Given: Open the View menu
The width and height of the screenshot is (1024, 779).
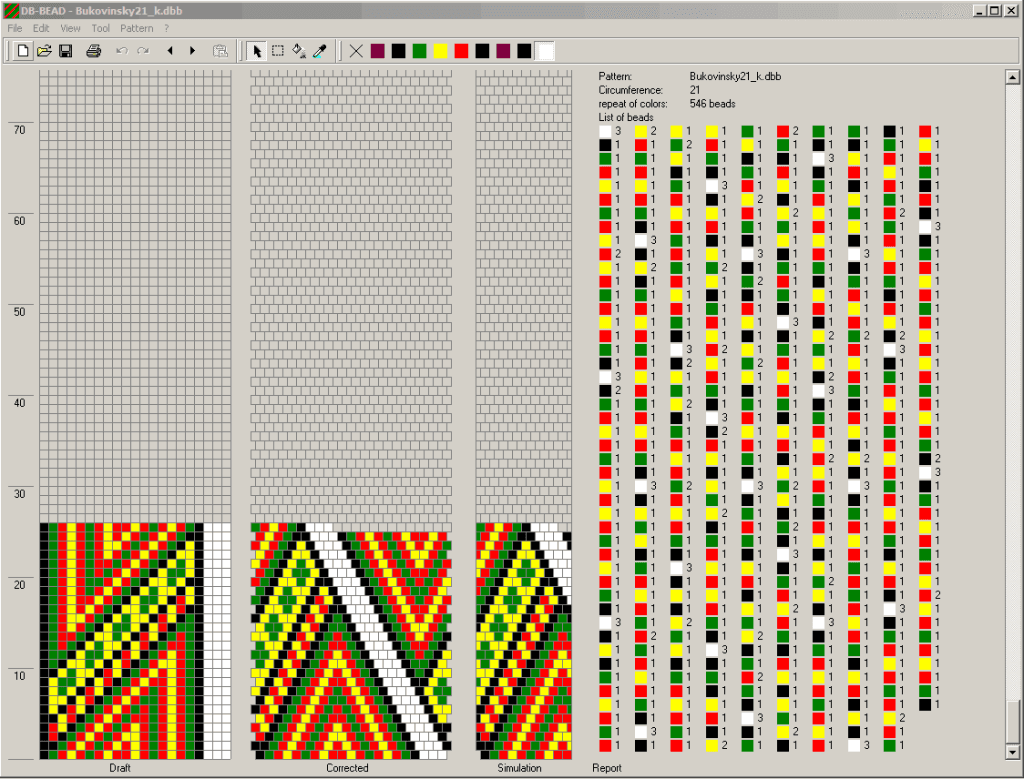Looking at the screenshot, I should (x=70, y=28).
